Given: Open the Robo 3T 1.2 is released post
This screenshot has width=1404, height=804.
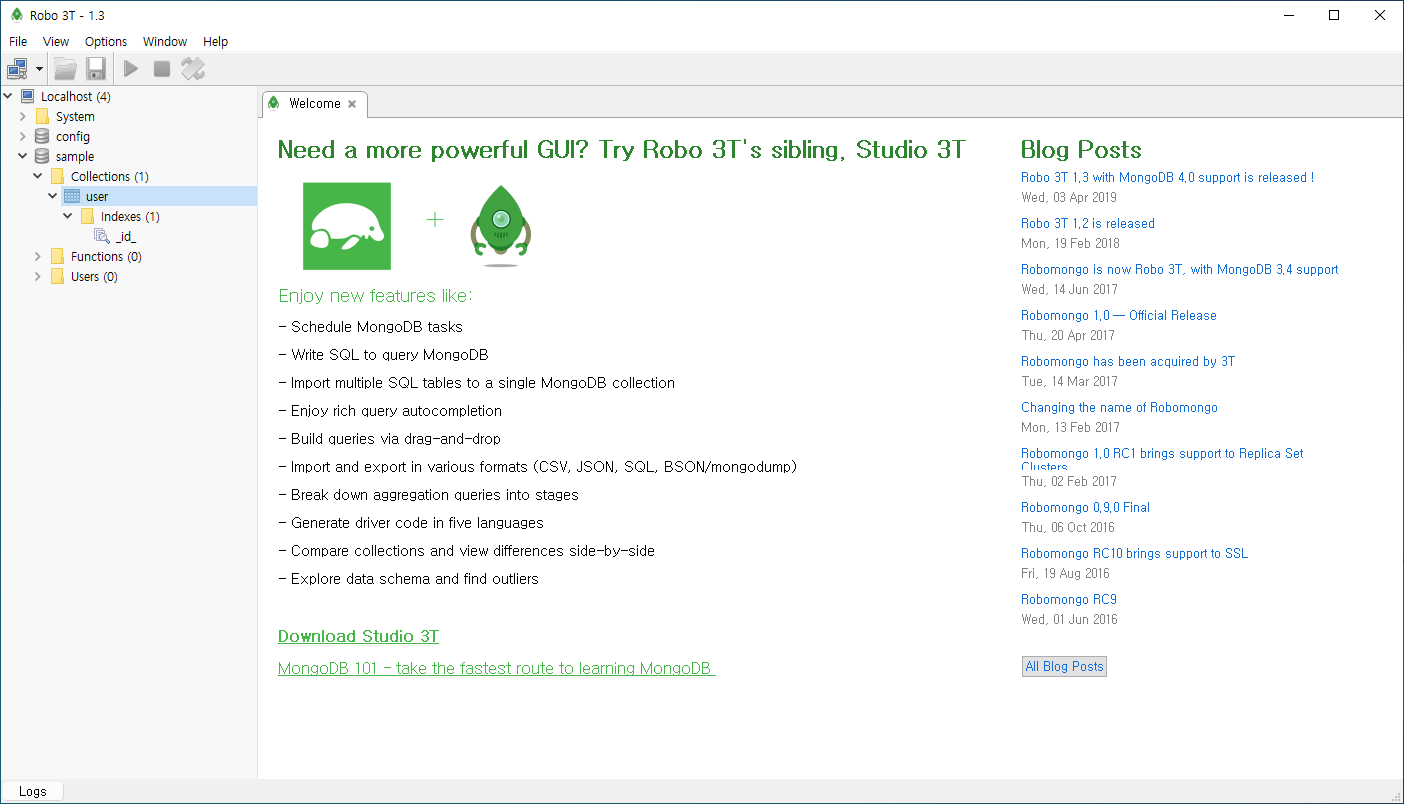Looking at the screenshot, I should pos(1088,223).
